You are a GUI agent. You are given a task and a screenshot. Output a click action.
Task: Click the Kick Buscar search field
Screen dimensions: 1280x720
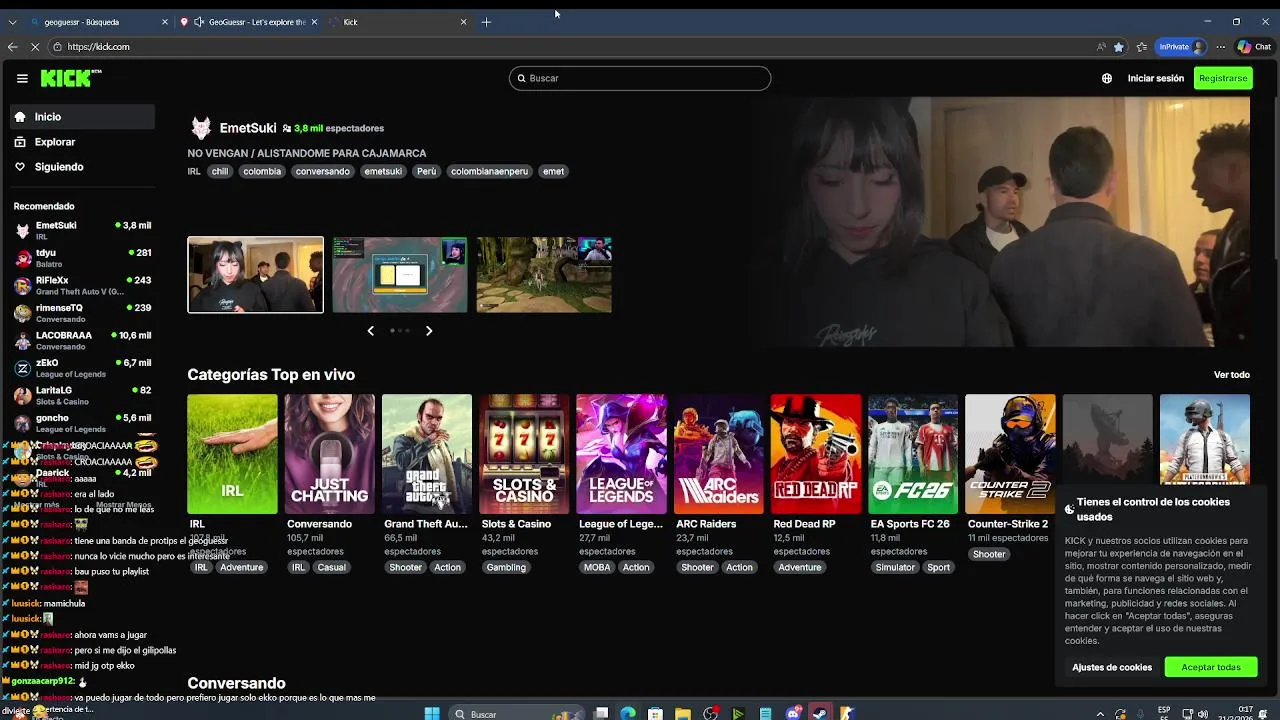point(640,78)
